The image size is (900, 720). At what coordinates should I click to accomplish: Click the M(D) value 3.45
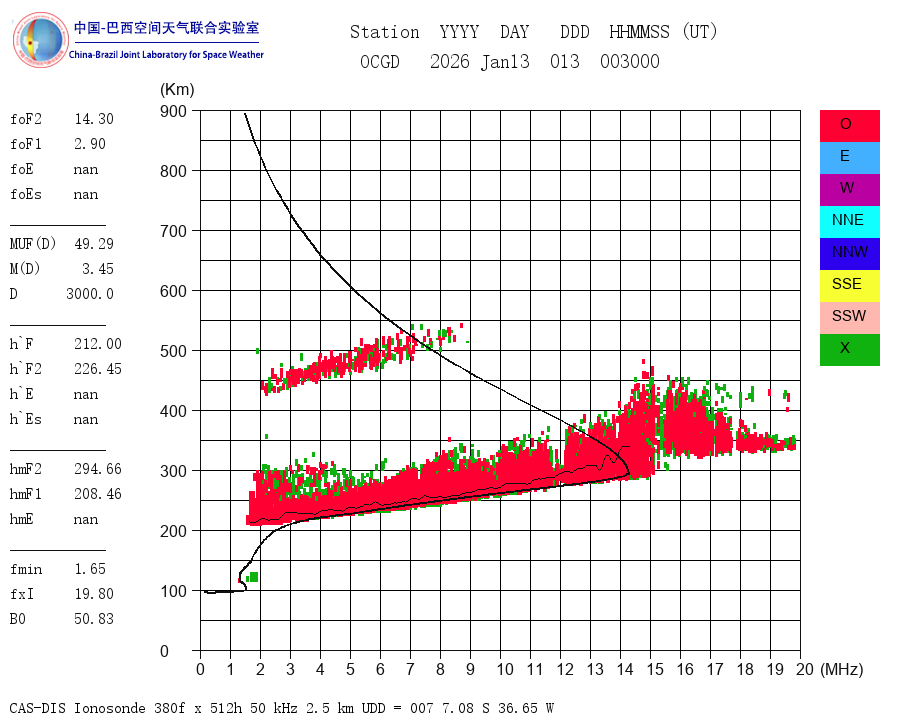(x=98, y=269)
